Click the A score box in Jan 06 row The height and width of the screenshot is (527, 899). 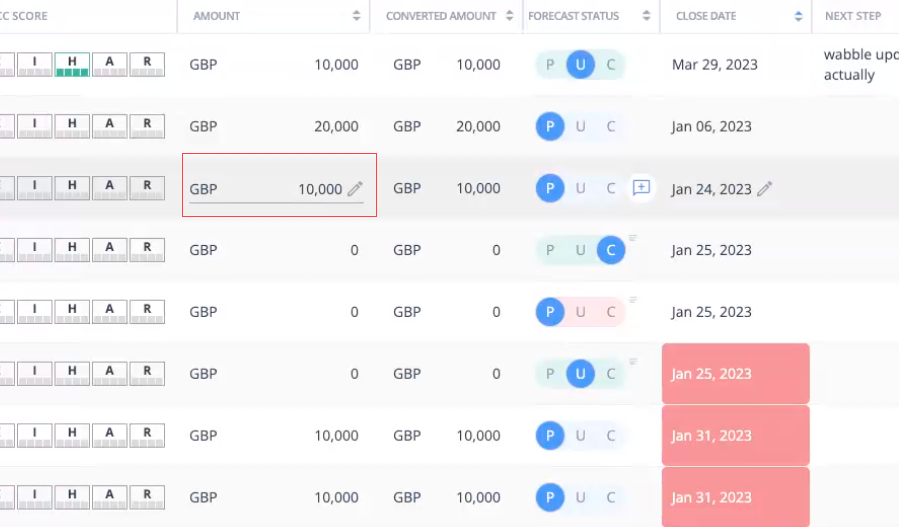(110, 126)
